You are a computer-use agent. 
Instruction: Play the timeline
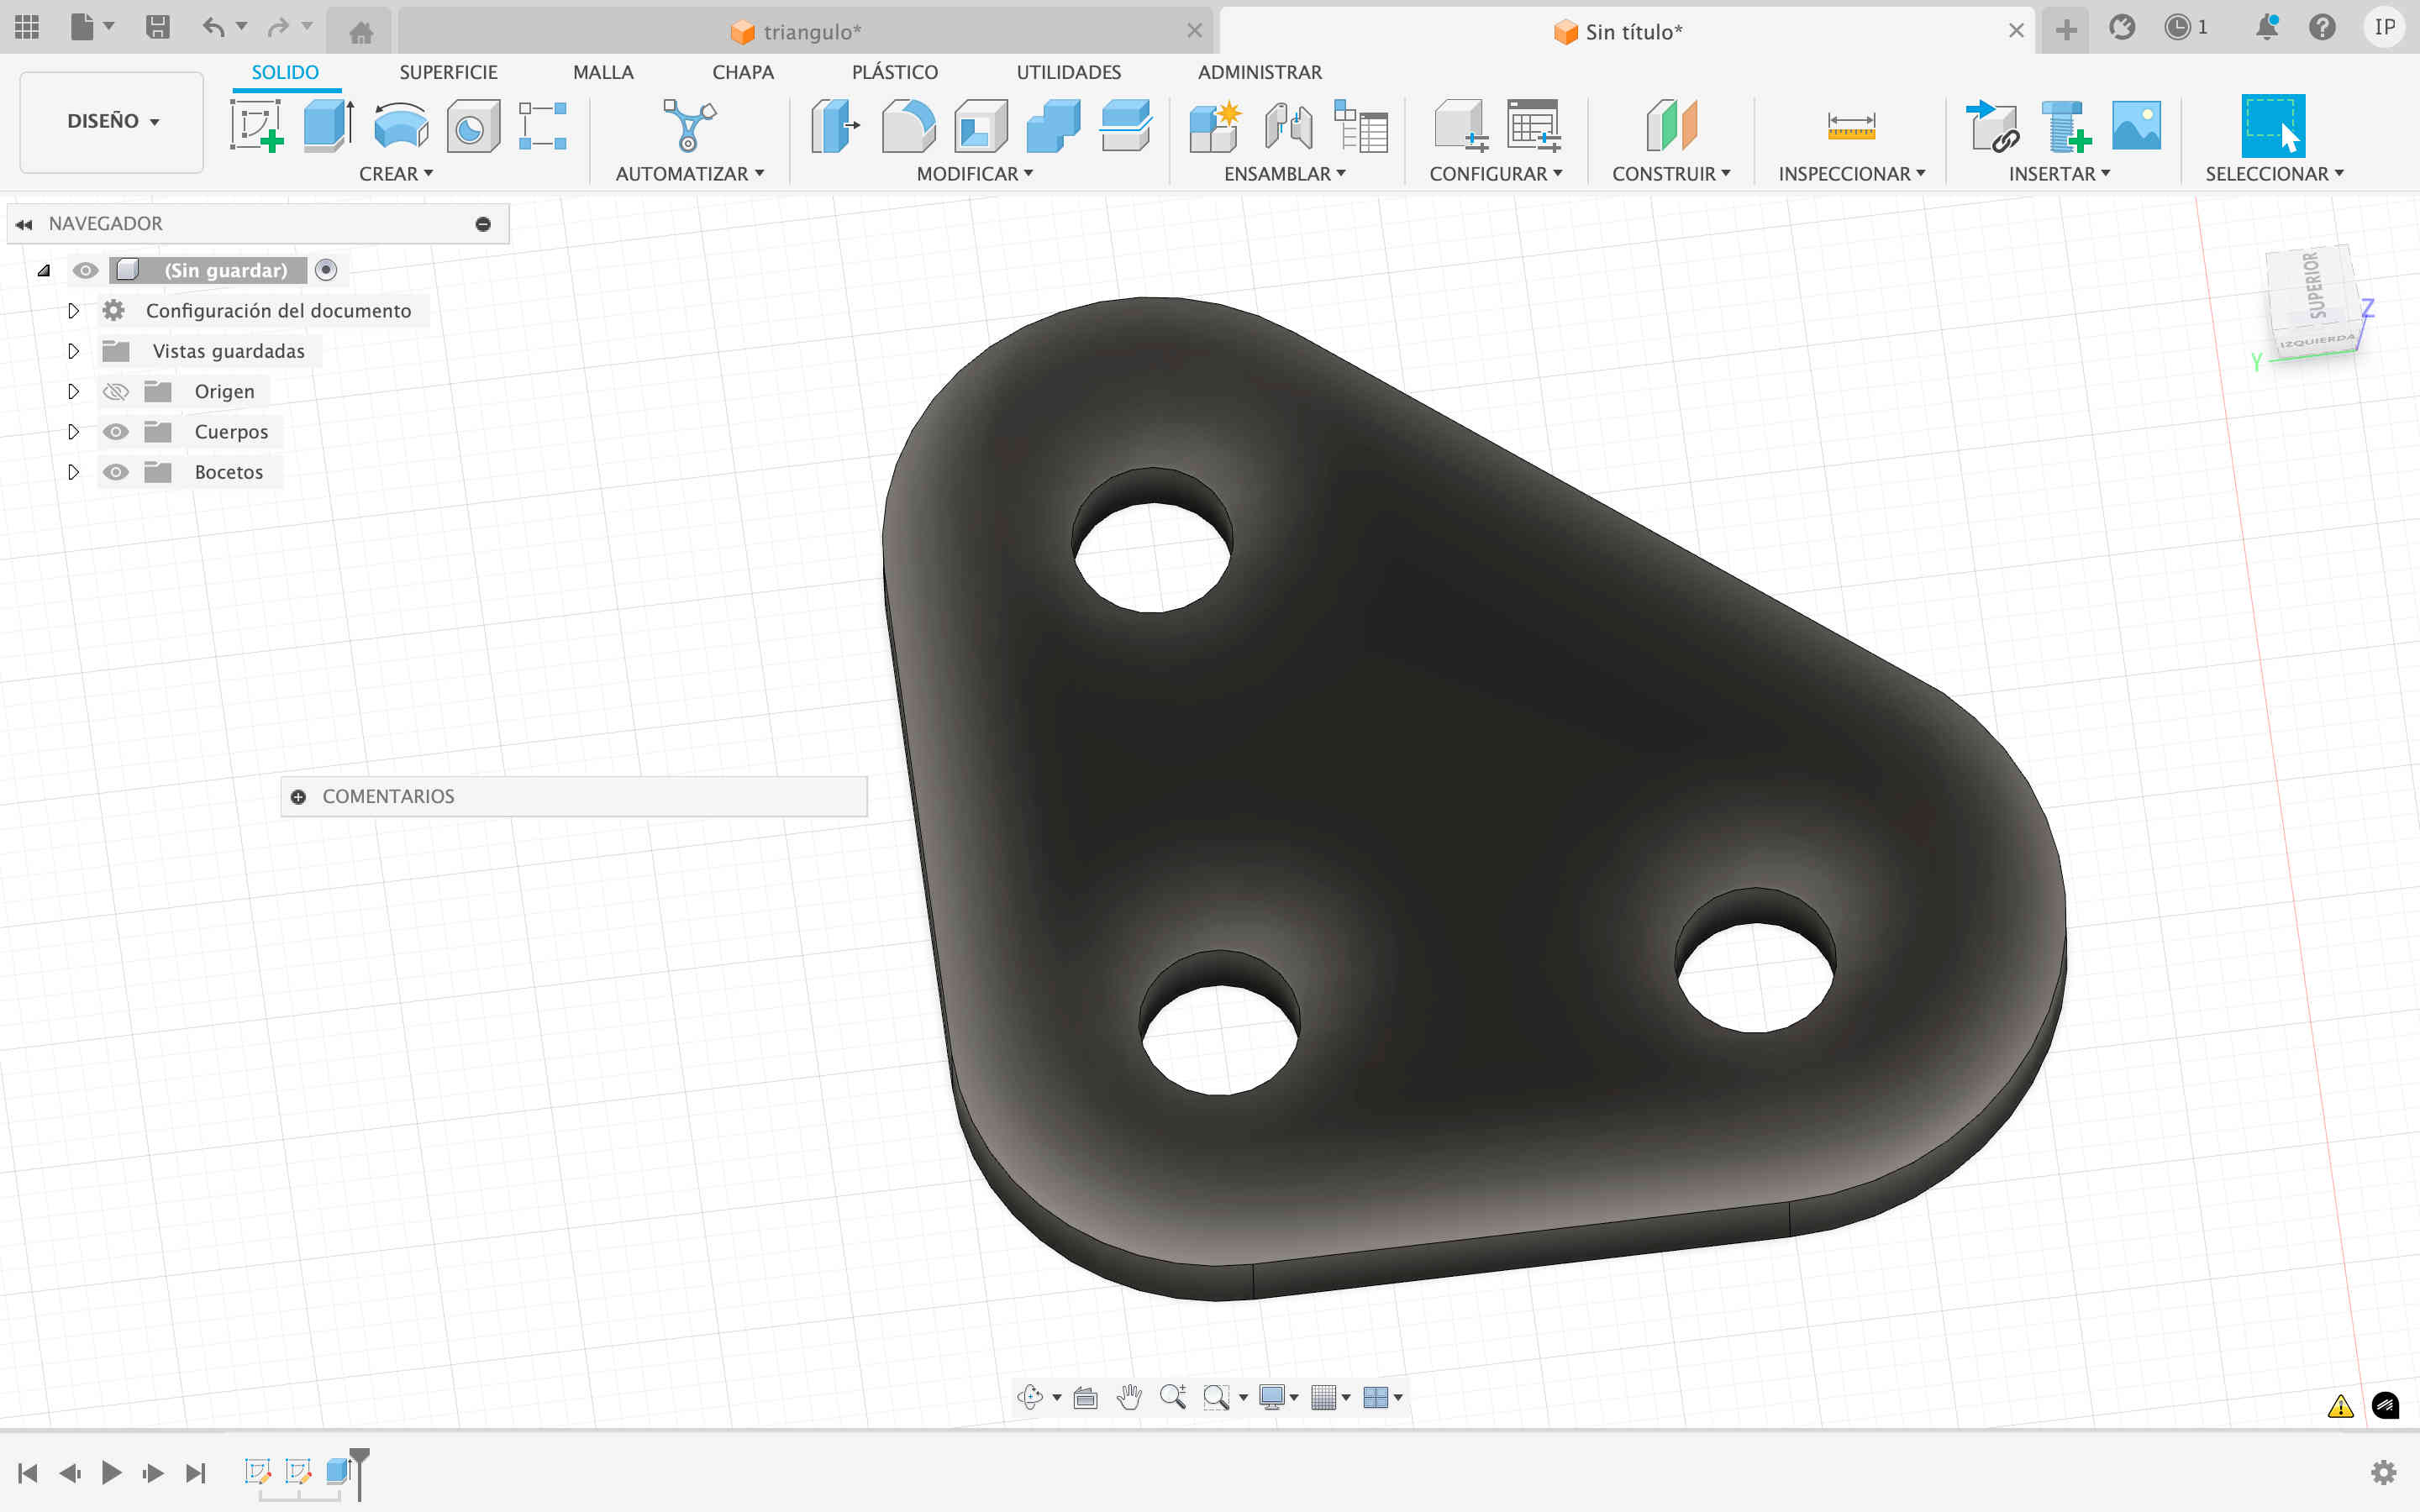pyautogui.click(x=111, y=1472)
